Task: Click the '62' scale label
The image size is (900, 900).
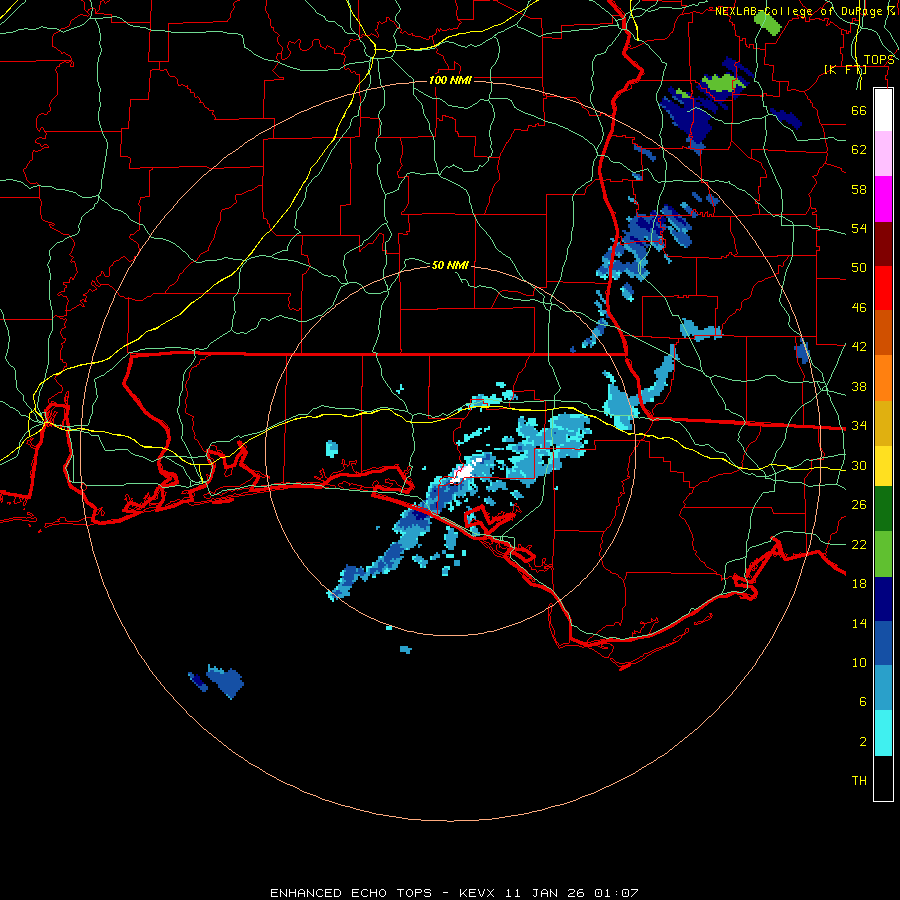Action: coord(859,150)
